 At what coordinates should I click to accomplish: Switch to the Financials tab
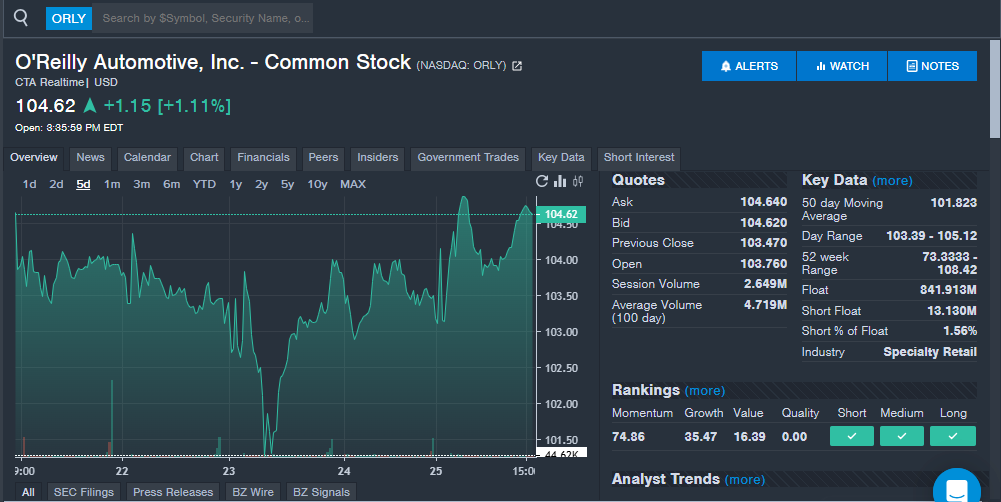pyautogui.click(x=263, y=157)
